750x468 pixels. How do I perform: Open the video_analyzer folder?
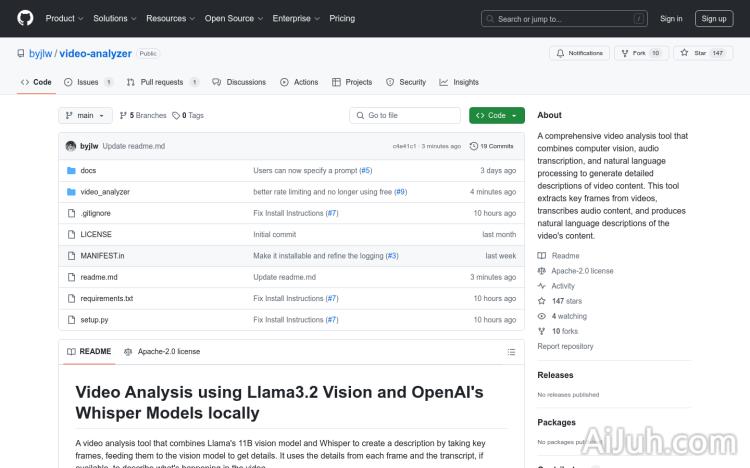[x=105, y=192]
